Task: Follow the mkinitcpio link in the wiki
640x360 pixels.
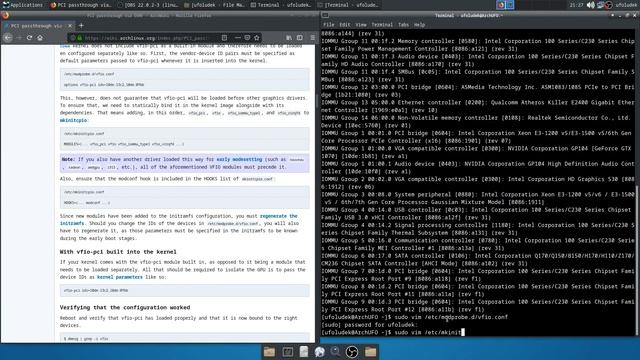Action: pos(73,120)
